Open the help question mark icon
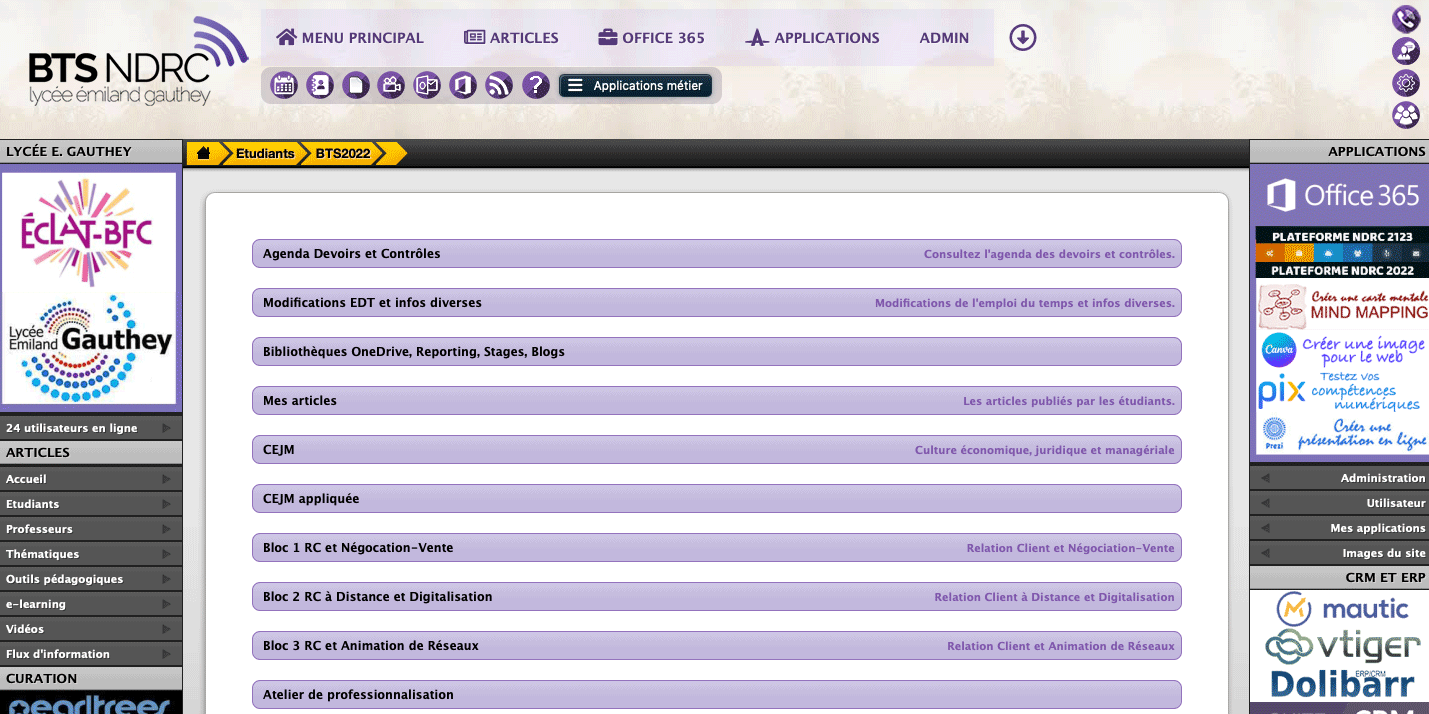 (x=536, y=85)
